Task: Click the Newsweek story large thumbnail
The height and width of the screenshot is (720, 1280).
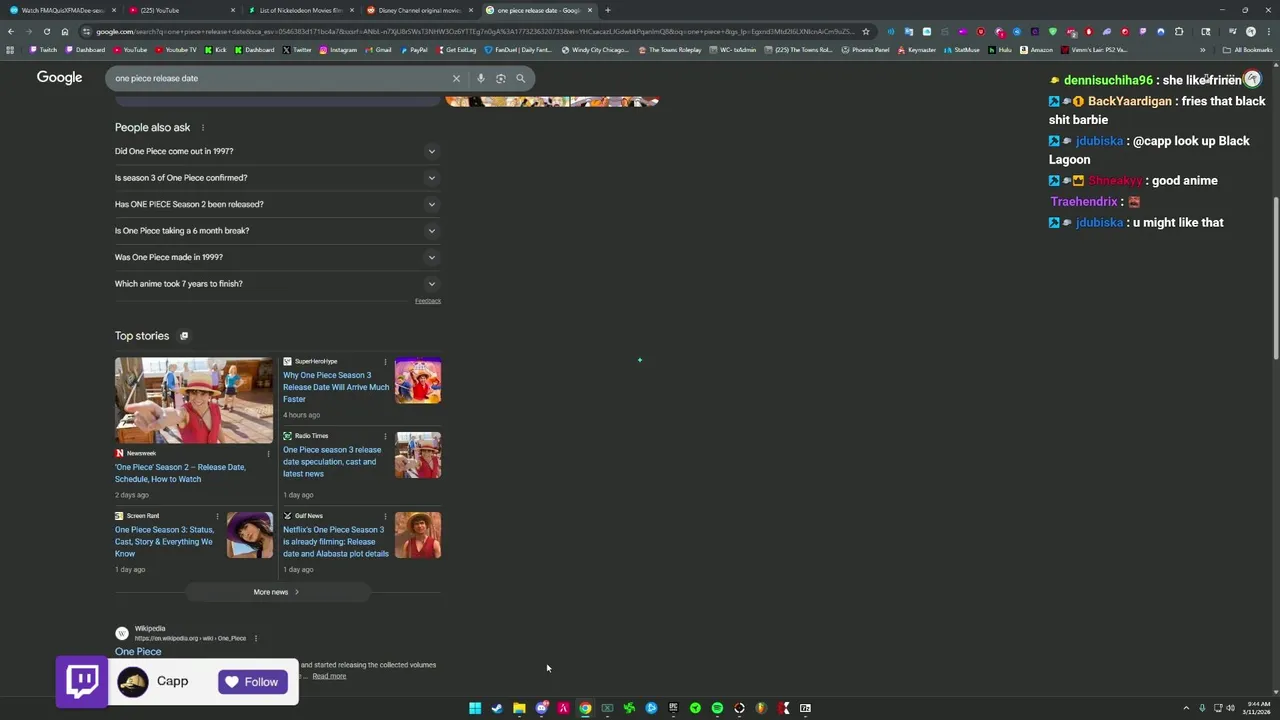Action: pyautogui.click(x=194, y=400)
